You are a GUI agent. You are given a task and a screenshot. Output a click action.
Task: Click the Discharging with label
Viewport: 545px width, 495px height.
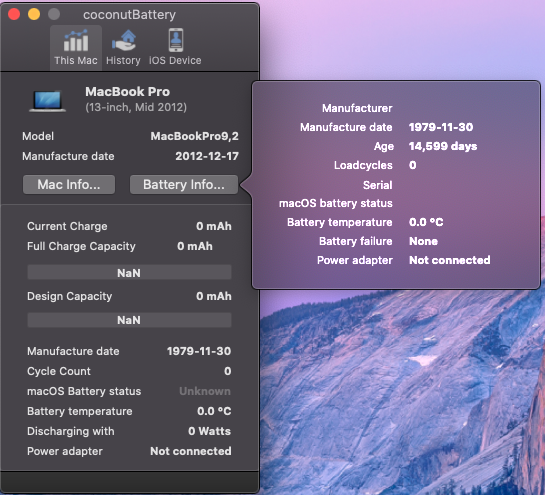tap(71, 431)
